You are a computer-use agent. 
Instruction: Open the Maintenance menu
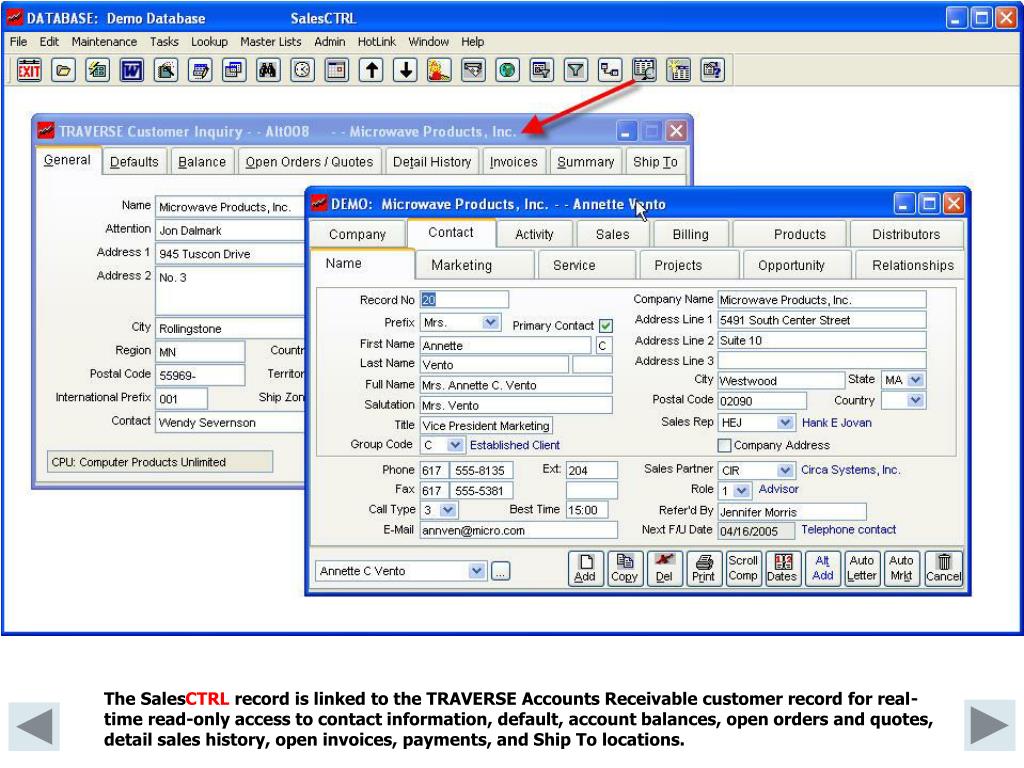[x=104, y=42]
